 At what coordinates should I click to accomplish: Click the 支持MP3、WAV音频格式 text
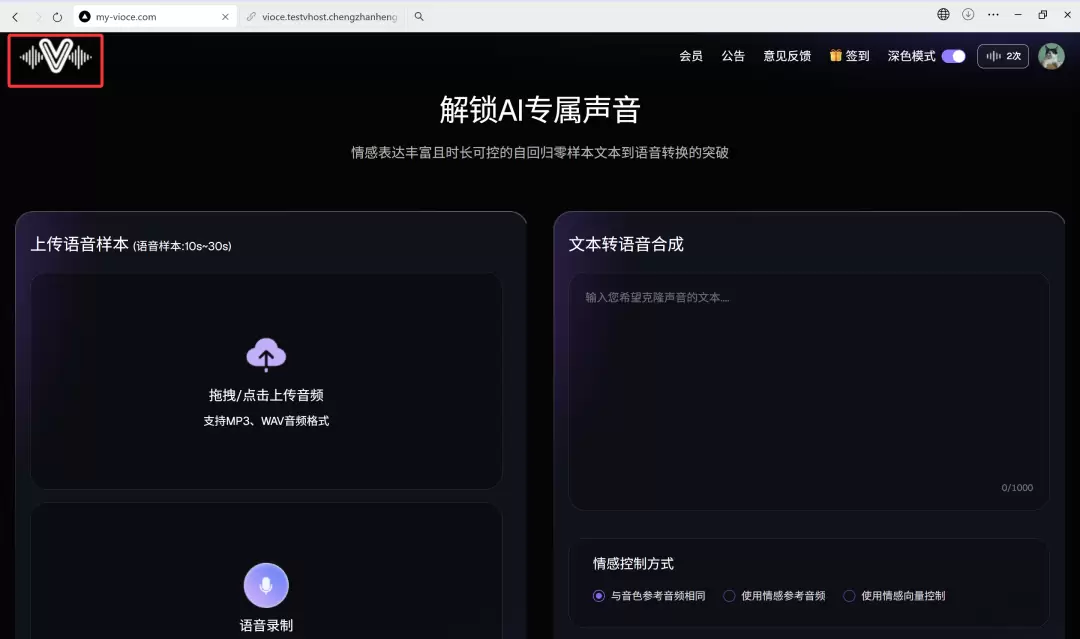pyautogui.click(x=266, y=421)
